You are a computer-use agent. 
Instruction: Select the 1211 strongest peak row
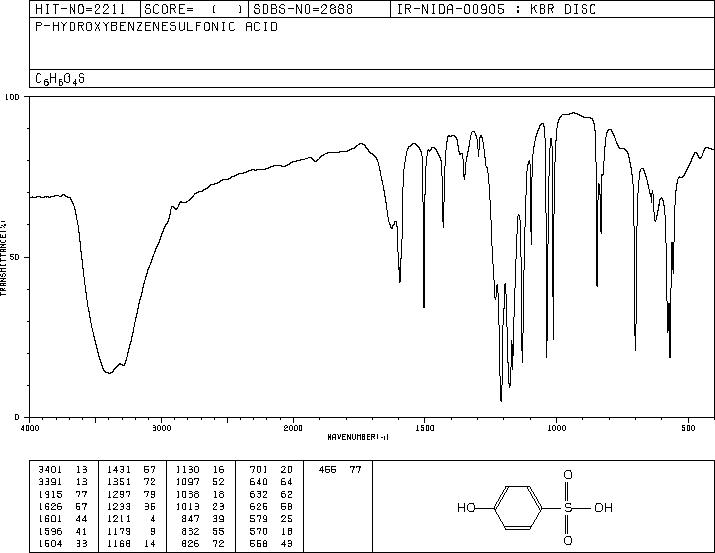(x=131, y=519)
